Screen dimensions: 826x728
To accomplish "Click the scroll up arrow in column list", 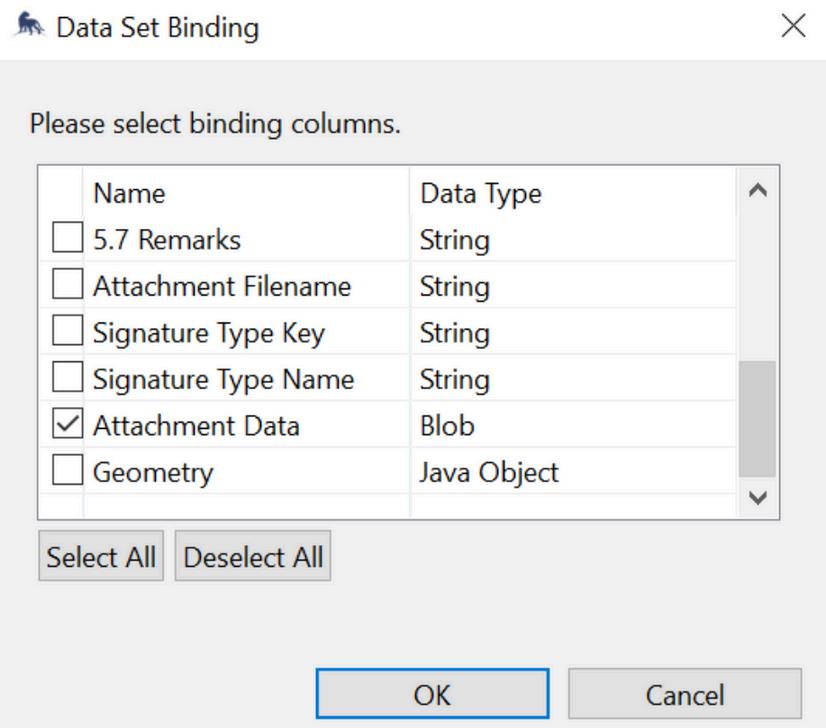I will (757, 190).
